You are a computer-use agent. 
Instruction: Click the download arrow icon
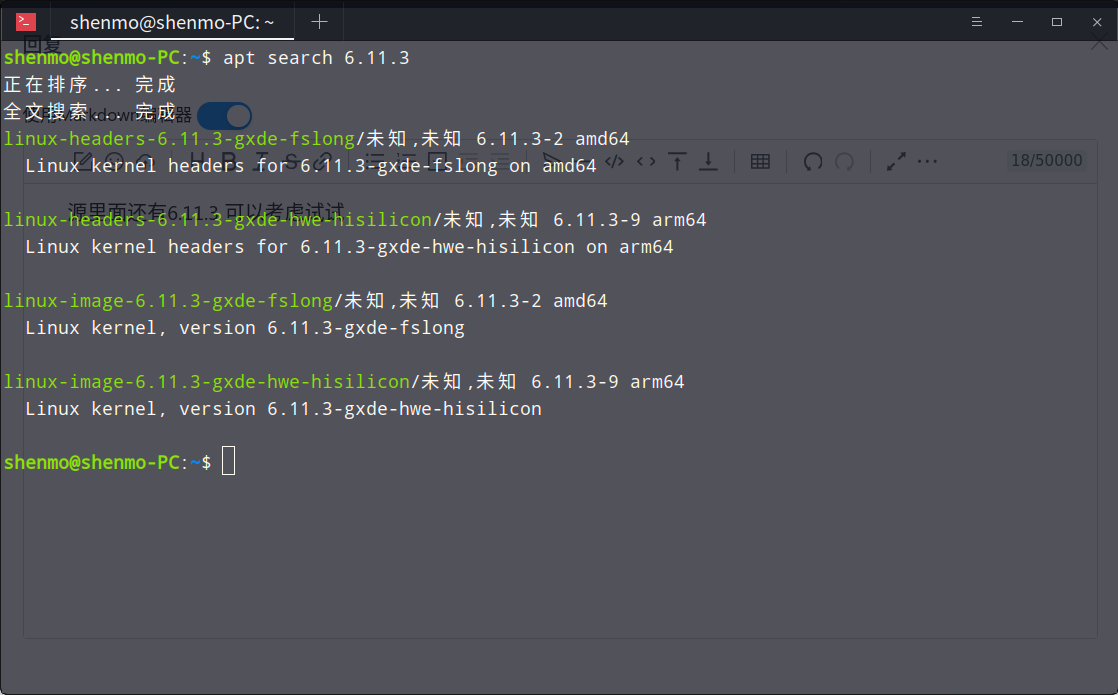point(708,161)
